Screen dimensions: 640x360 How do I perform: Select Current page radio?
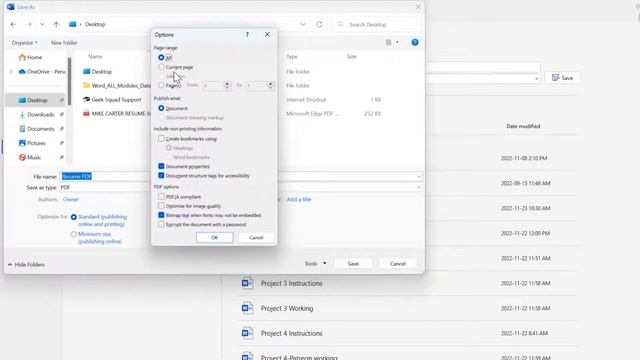tap(161, 67)
